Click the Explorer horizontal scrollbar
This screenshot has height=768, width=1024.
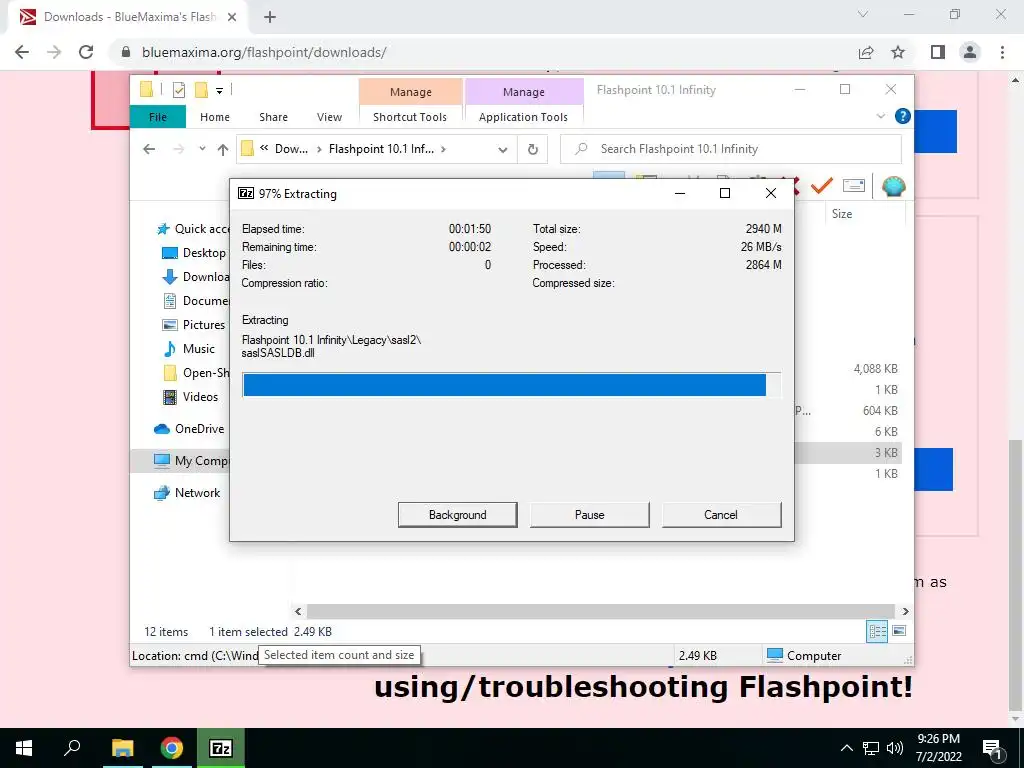[601, 611]
